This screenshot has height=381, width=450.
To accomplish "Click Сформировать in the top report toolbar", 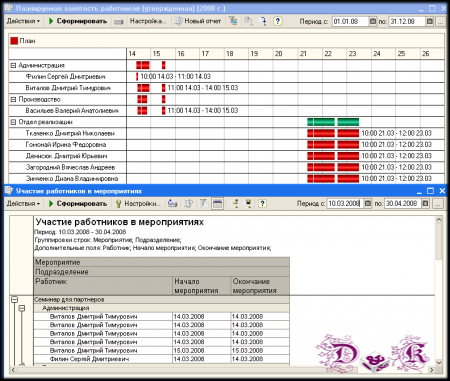I will tap(78, 21).
